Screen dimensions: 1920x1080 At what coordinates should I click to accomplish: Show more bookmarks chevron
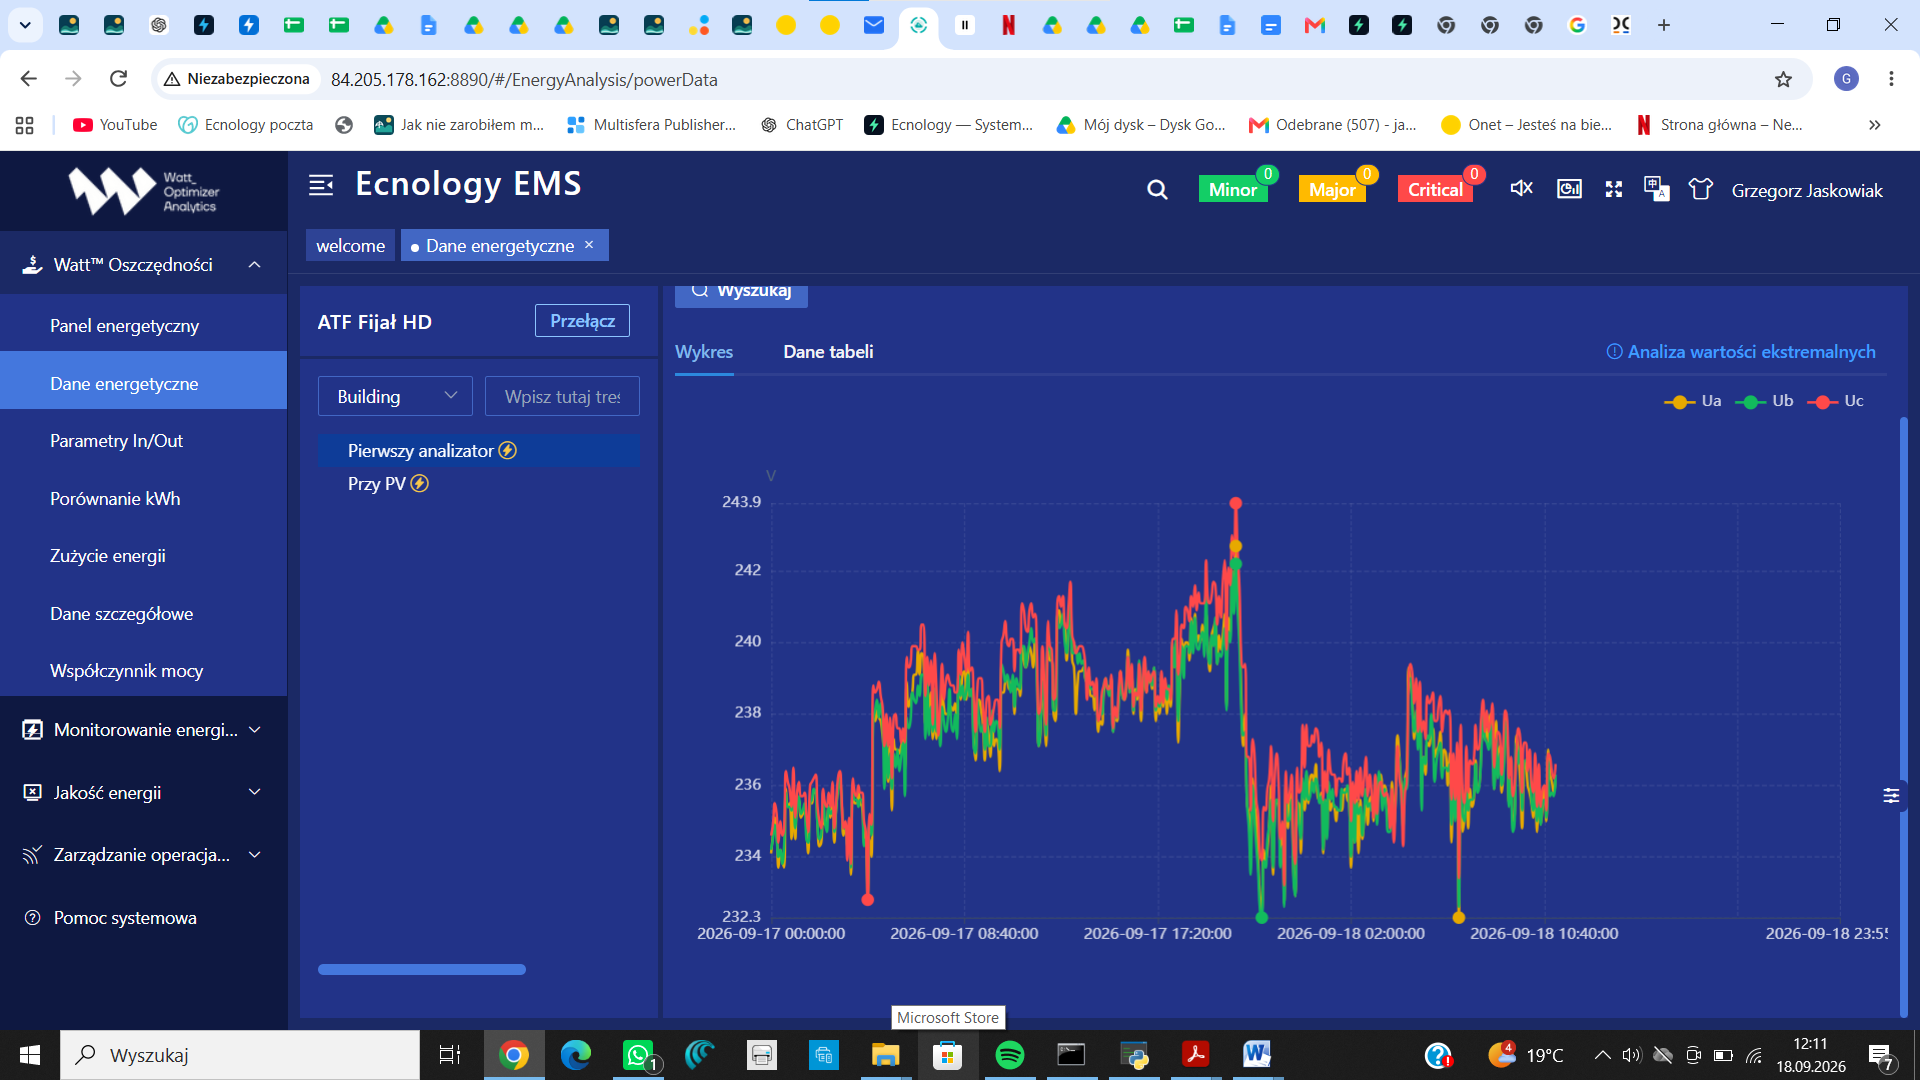tap(1874, 125)
